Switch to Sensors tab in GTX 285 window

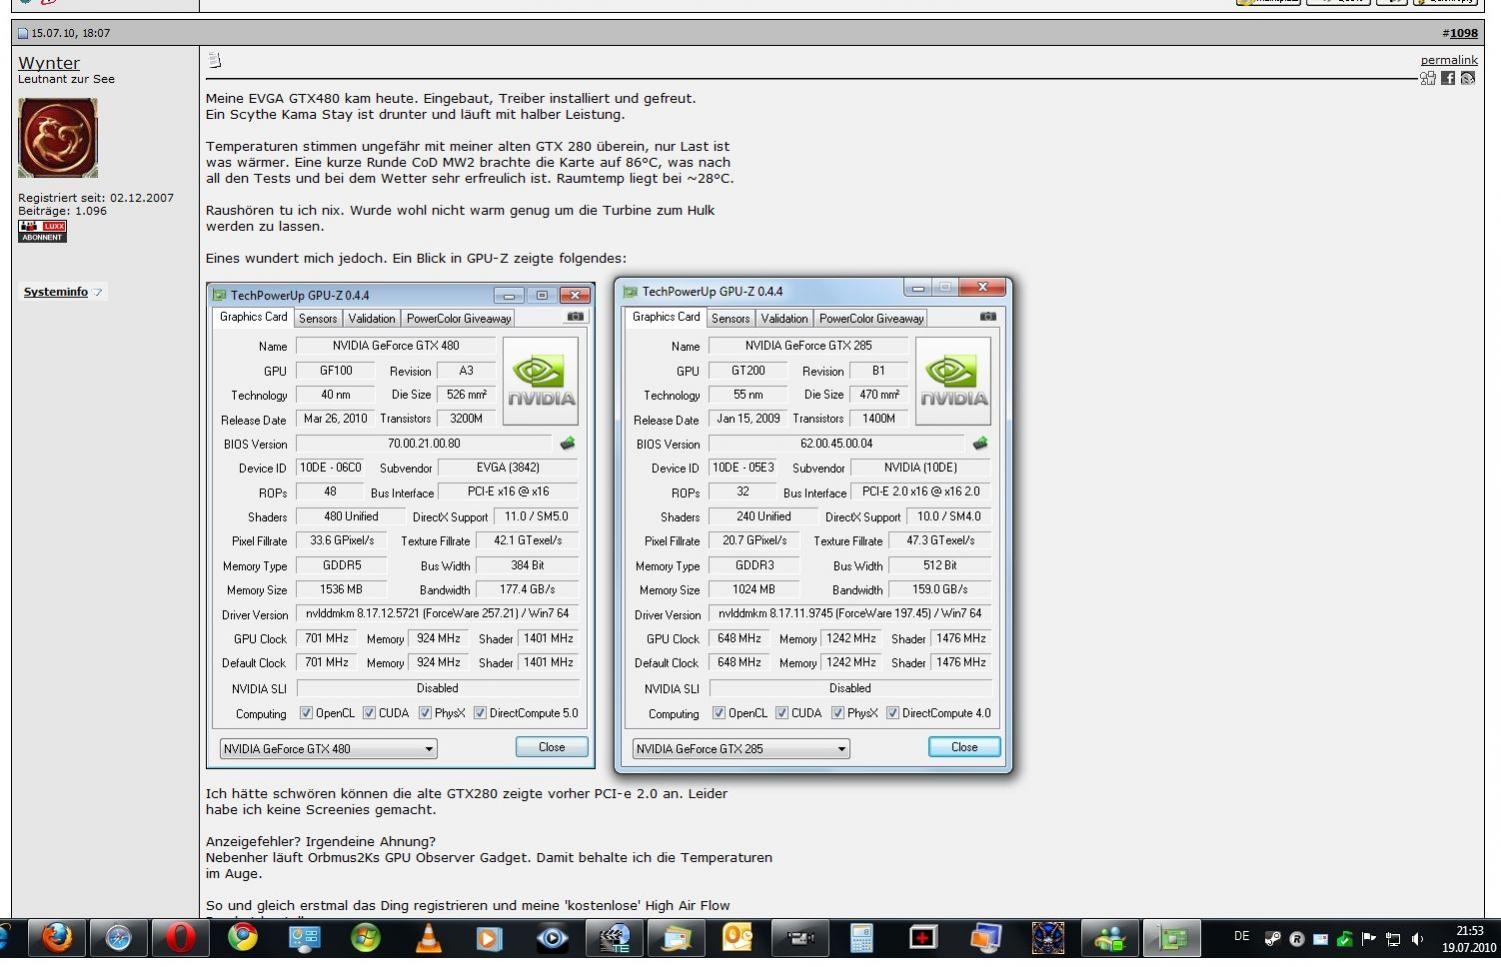[730, 318]
